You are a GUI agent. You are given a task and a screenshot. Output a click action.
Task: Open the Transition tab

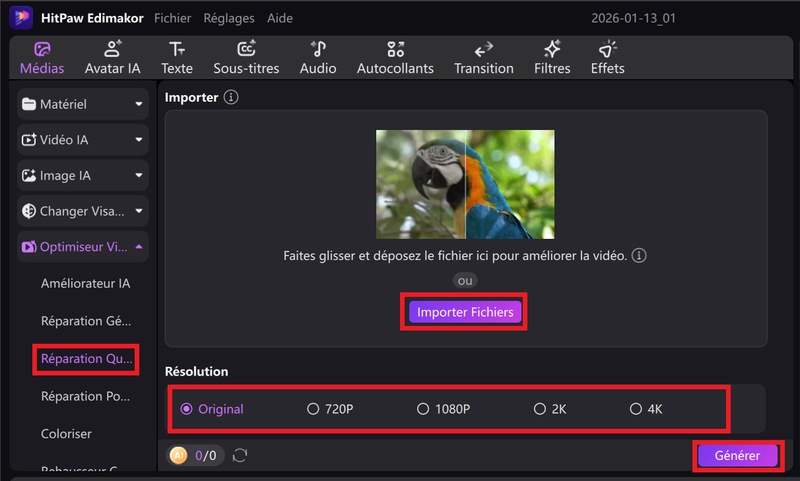484,58
